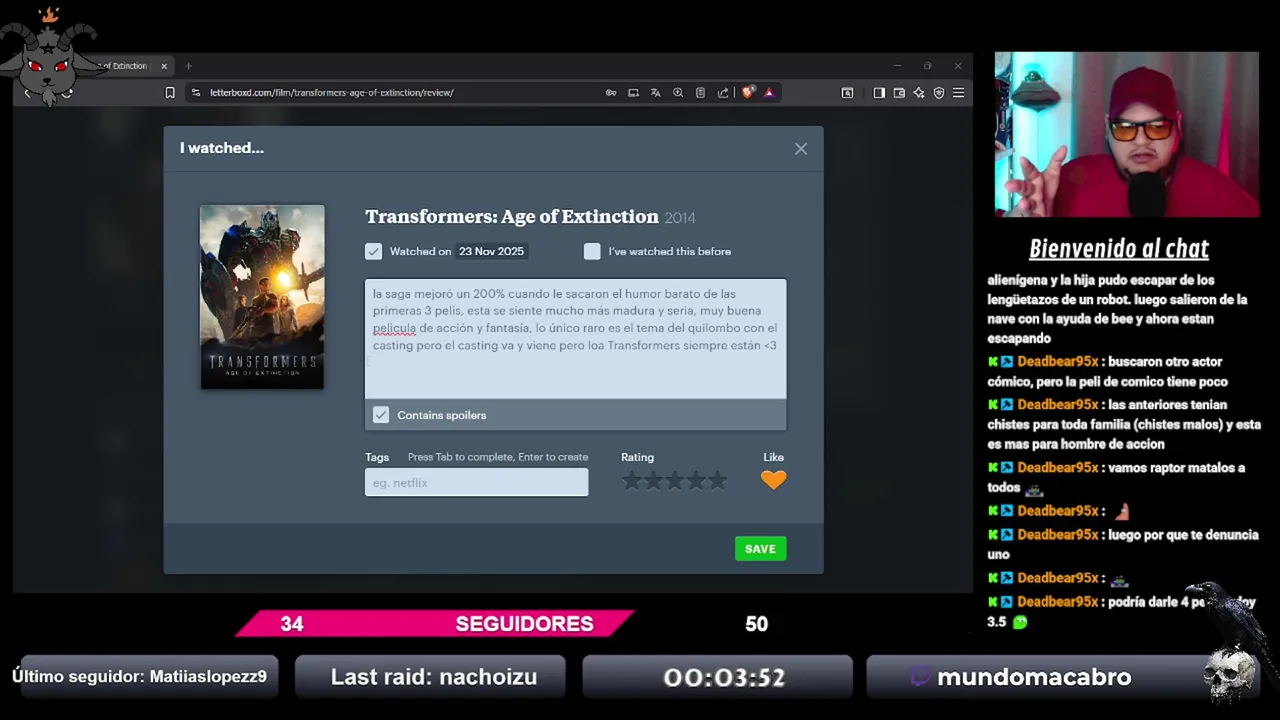Tick the 'I've watched this before' checkbox
Viewport: 1280px width, 720px height.
point(592,251)
